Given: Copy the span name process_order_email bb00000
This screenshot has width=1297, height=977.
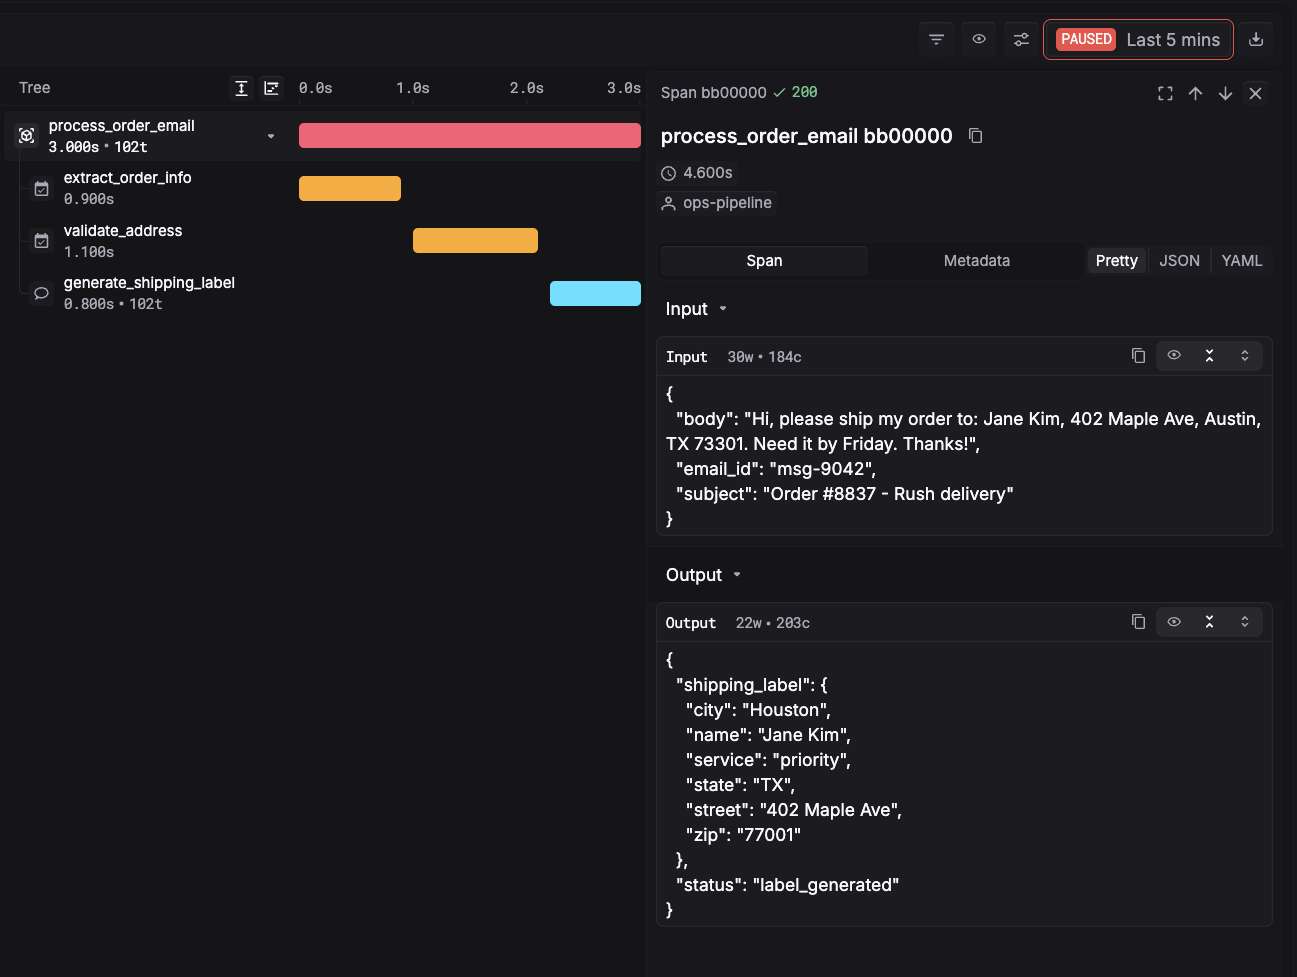Looking at the screenshot, I should [976, 136].
